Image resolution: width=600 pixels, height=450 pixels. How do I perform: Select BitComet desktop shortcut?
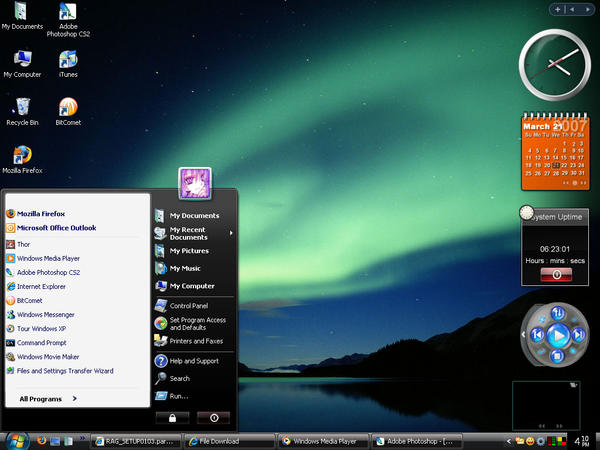[68, 112]
